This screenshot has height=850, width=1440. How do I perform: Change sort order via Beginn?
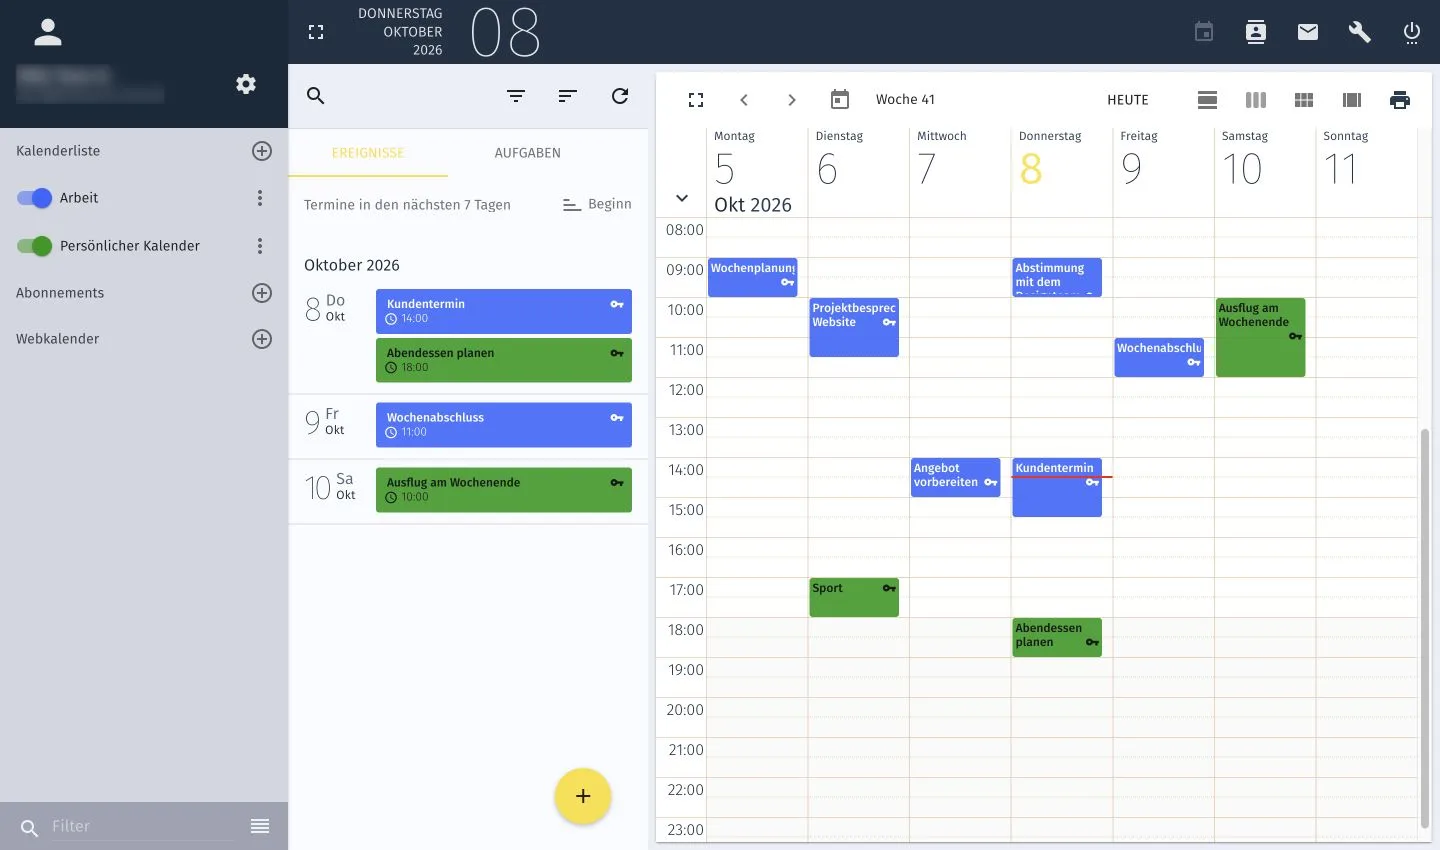597,204
